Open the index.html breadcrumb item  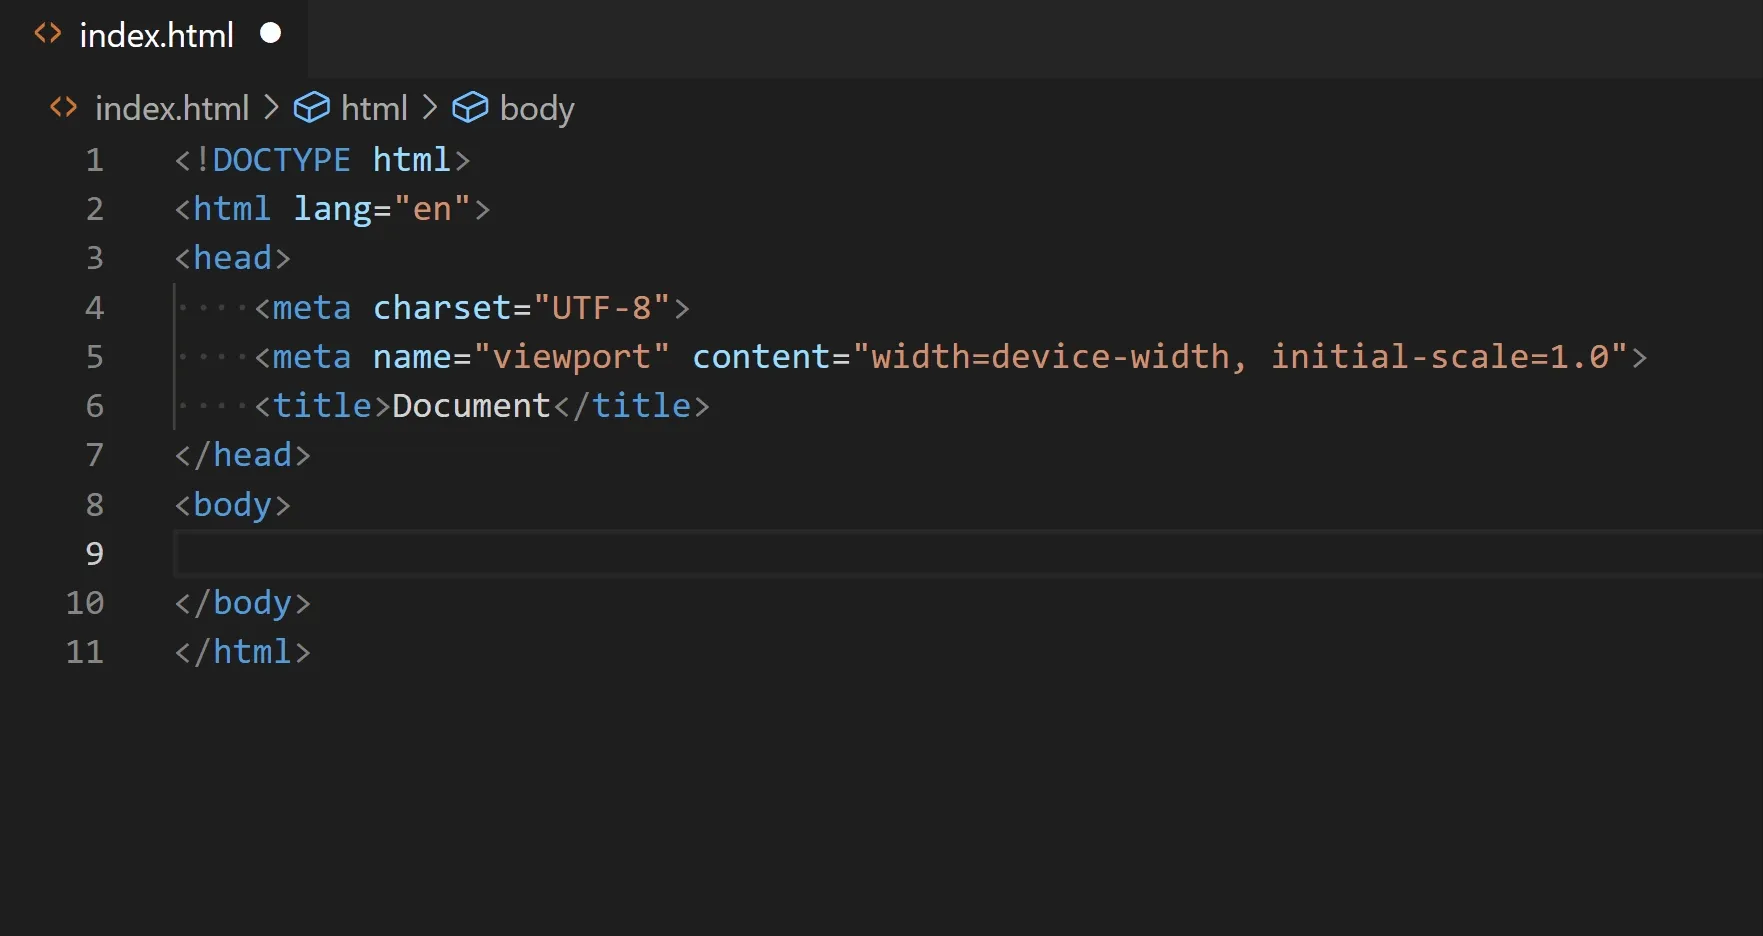171,108
